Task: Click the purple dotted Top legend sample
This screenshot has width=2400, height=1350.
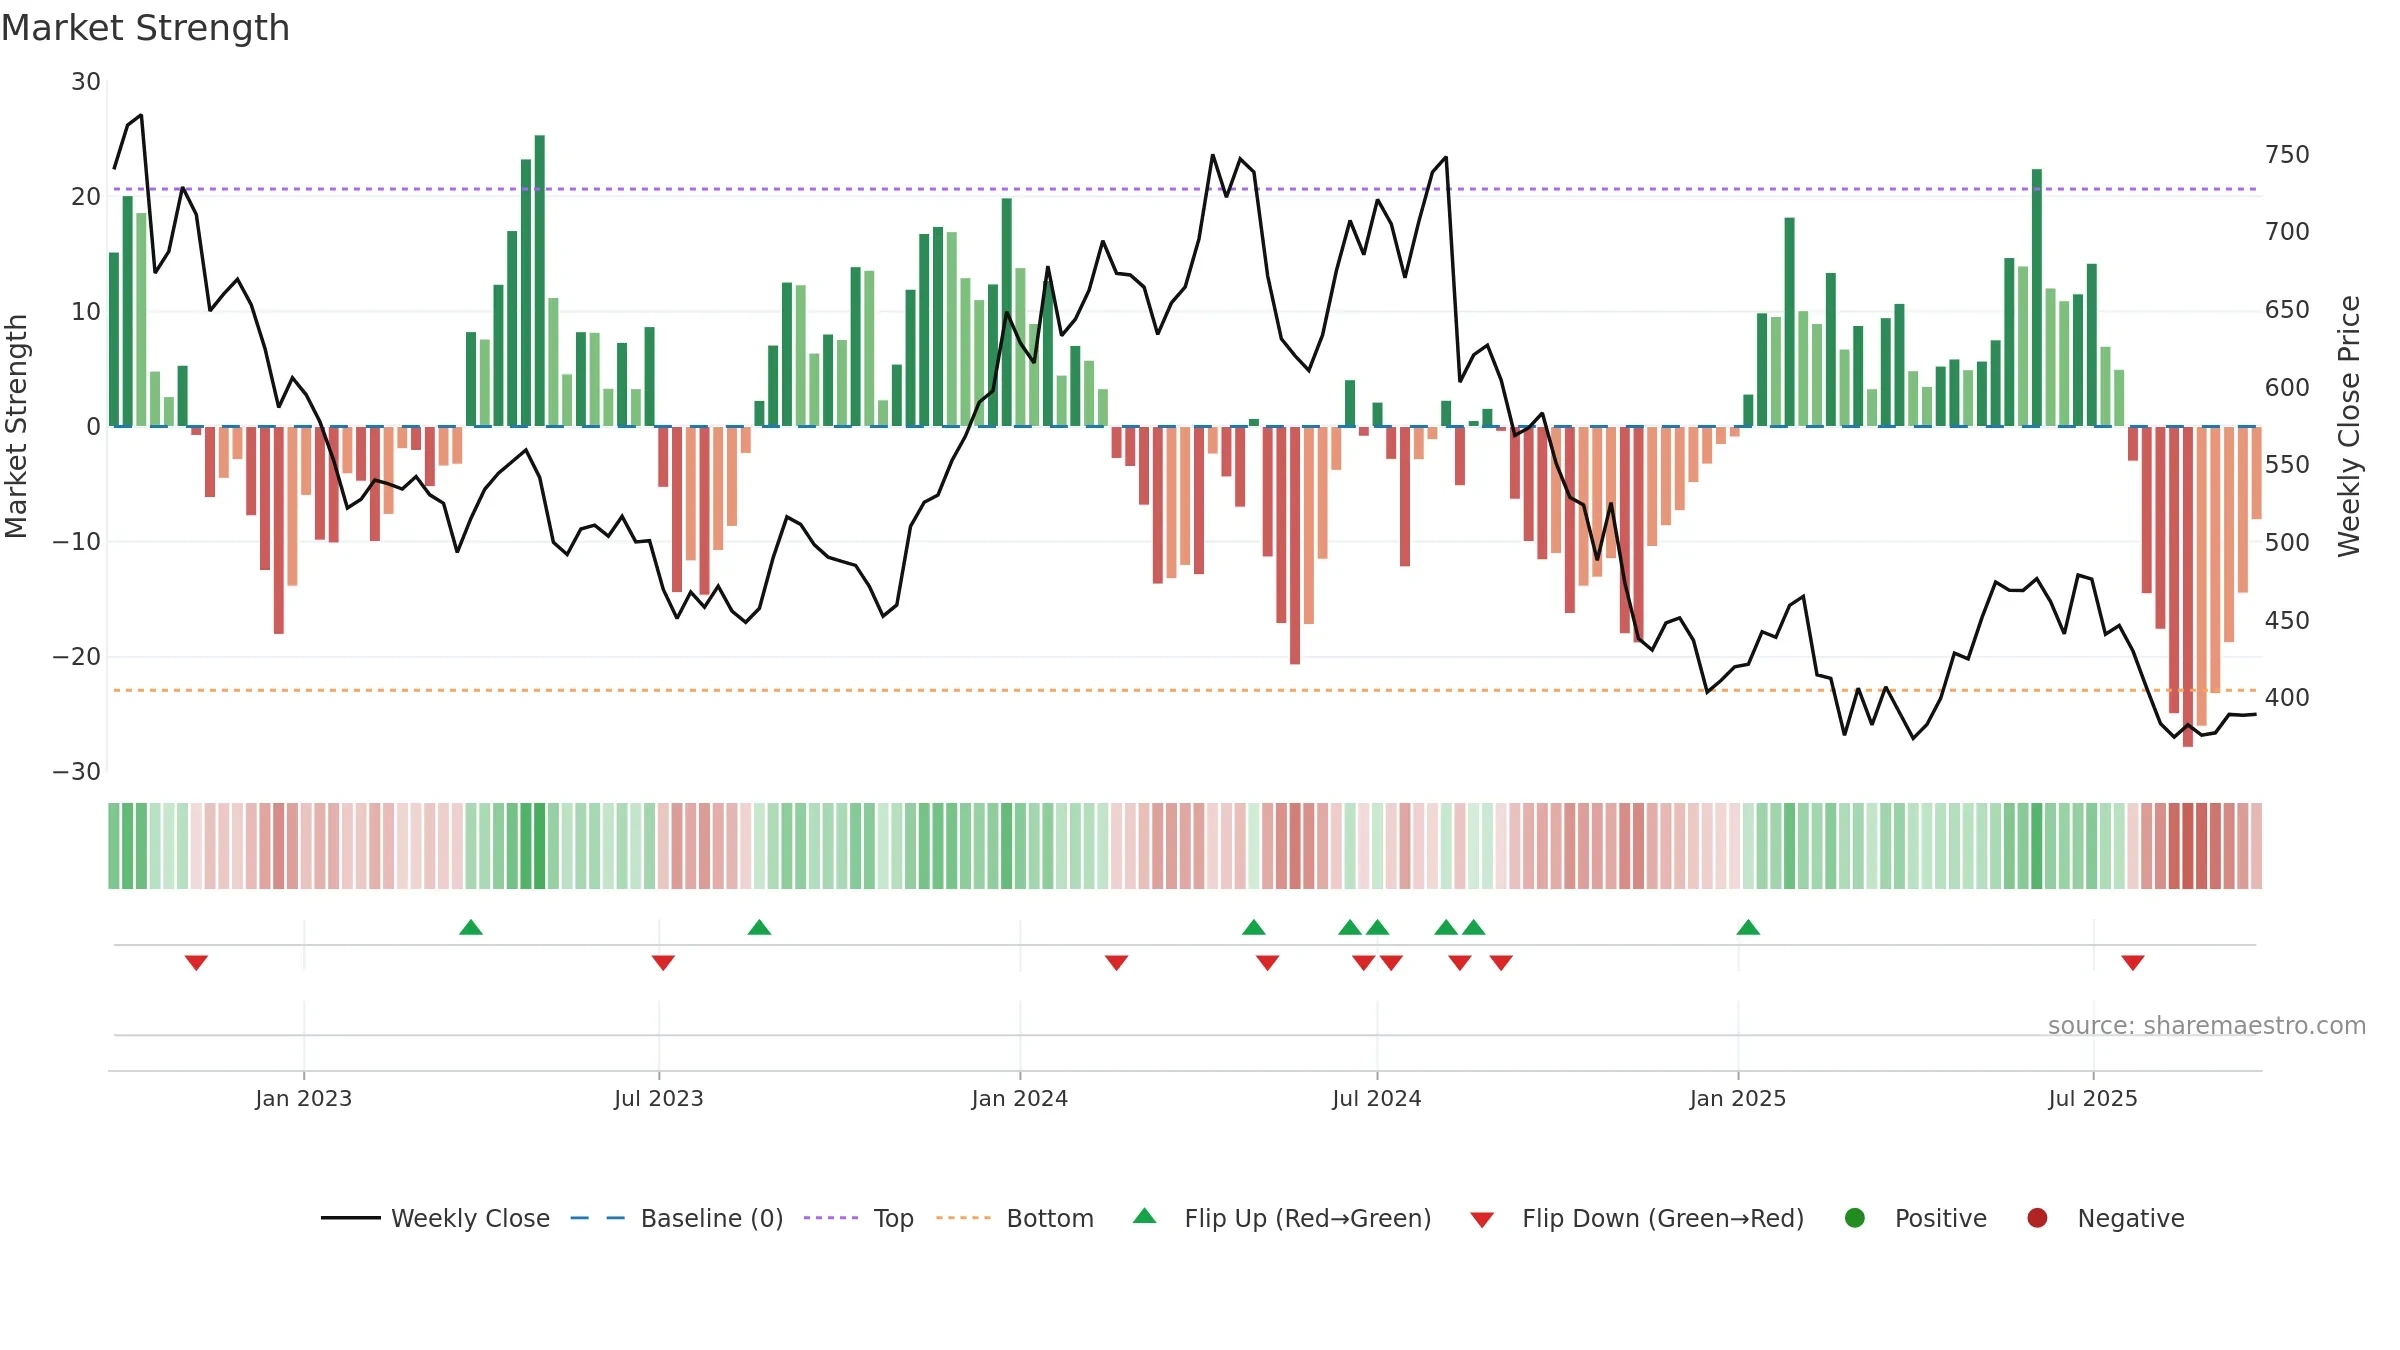Action: pyautogui.click(x=831, y=1218)
